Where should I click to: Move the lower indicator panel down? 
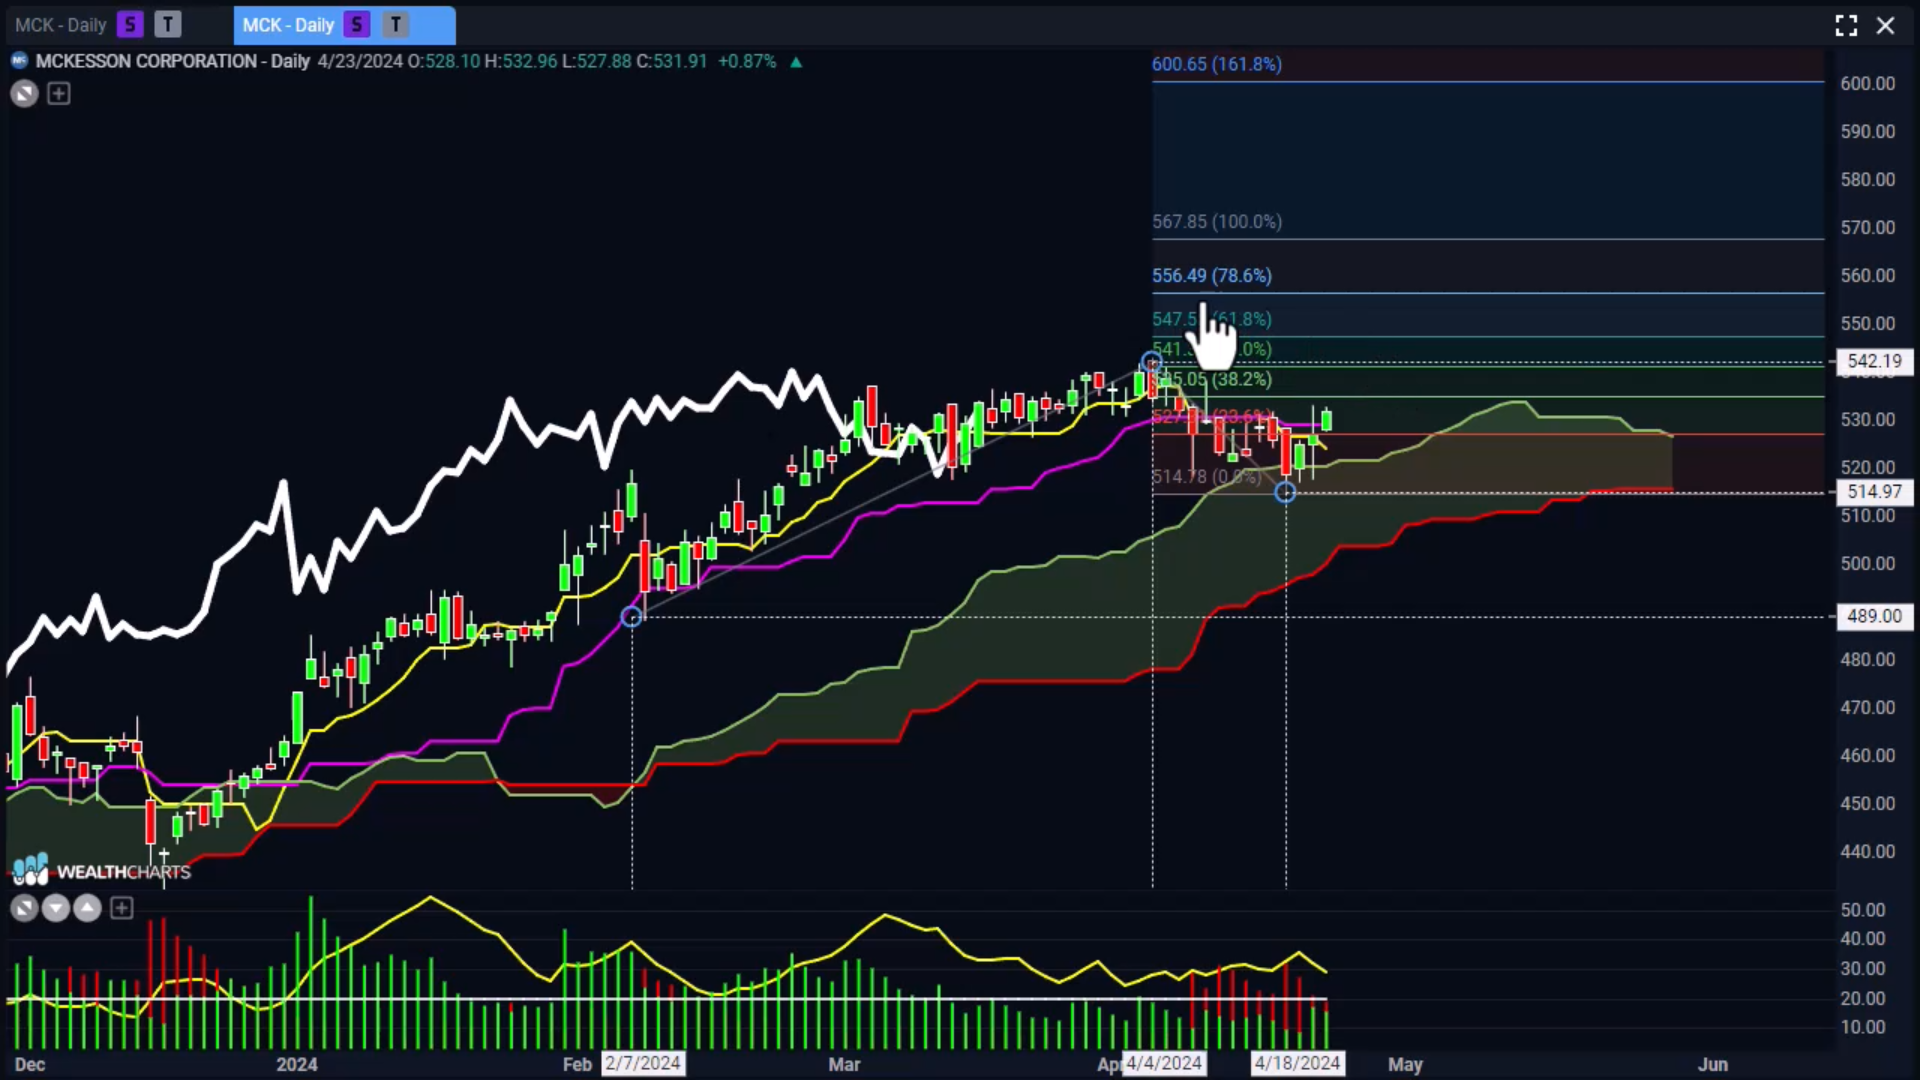tap(56, 908)
